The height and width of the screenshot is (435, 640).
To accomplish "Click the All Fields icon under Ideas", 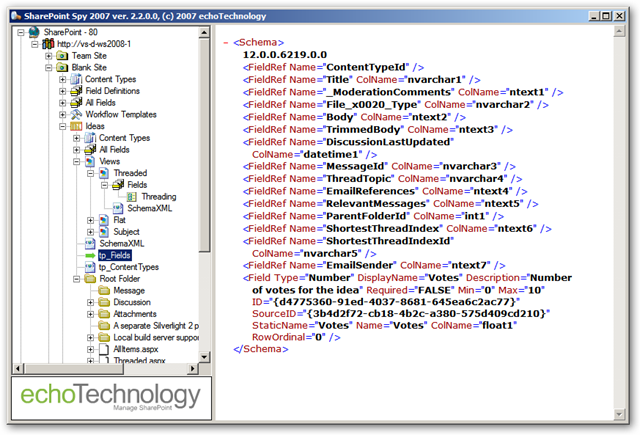I will [x=90, y=150].
